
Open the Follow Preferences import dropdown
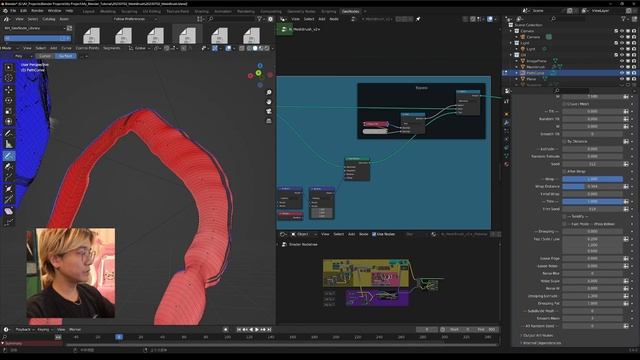coord(135,19)
